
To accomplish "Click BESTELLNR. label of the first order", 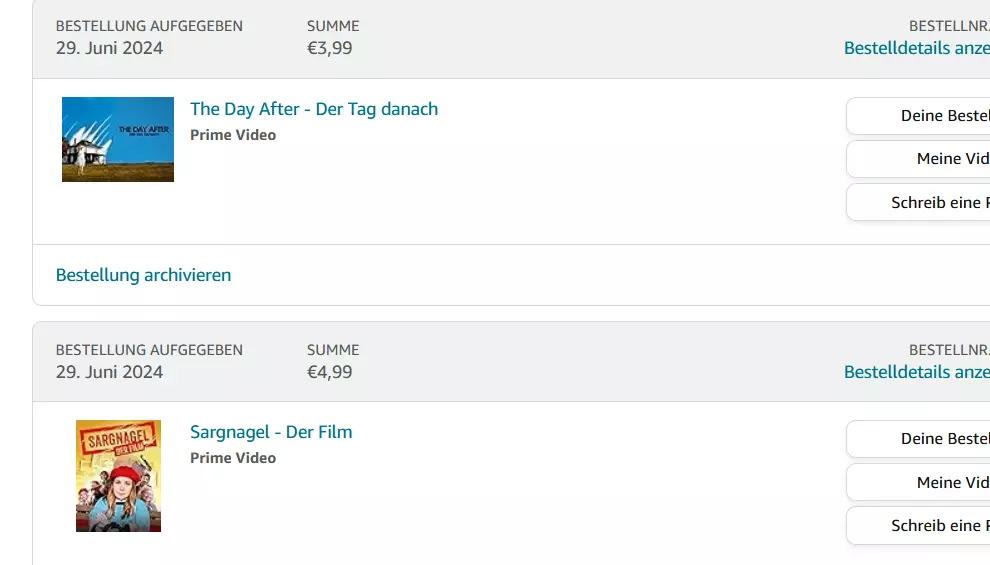I will pyautogui.click(x=949, y=26).
